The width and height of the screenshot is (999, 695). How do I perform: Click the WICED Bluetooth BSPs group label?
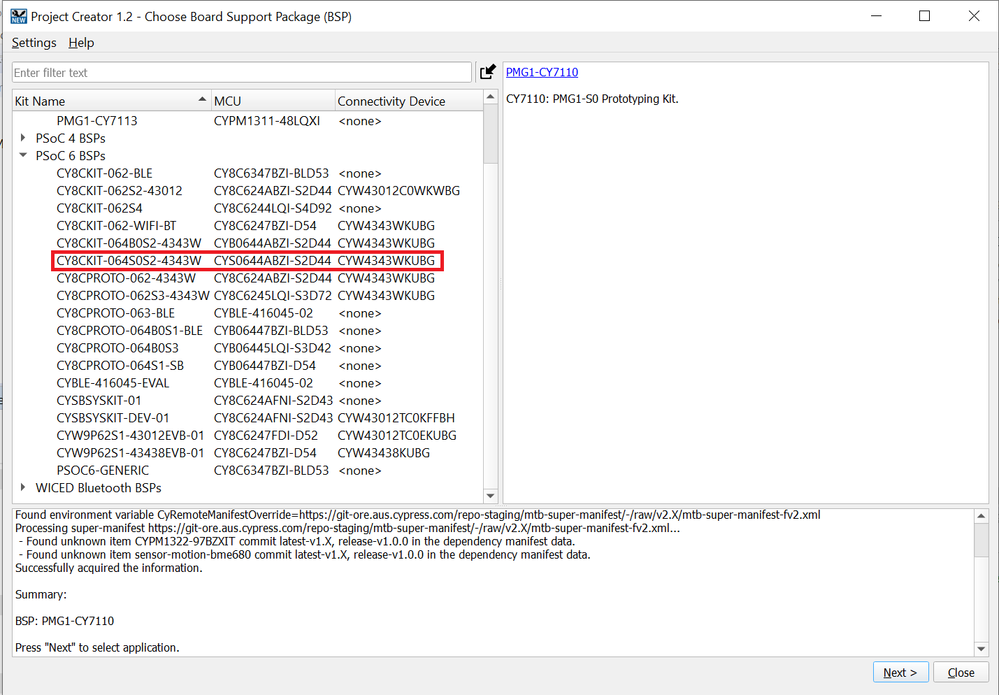click(99, 488)
